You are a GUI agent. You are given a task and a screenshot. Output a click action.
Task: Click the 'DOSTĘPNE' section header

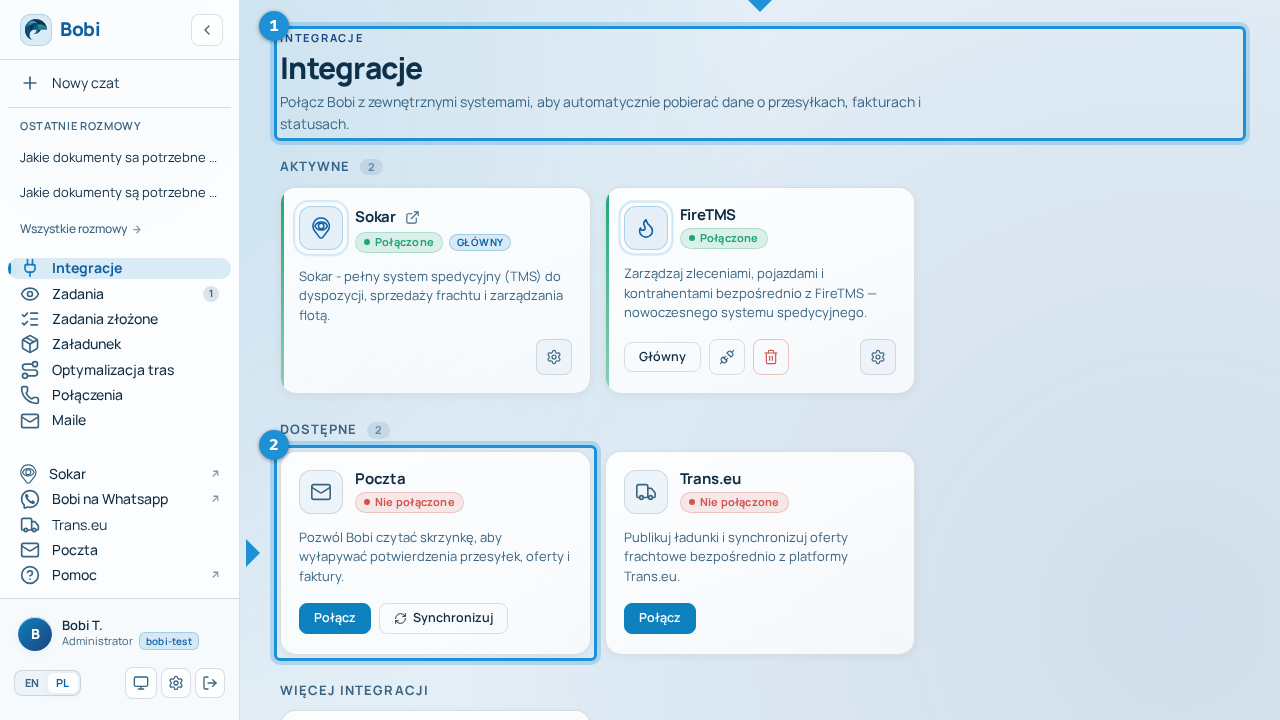[318, 430]
